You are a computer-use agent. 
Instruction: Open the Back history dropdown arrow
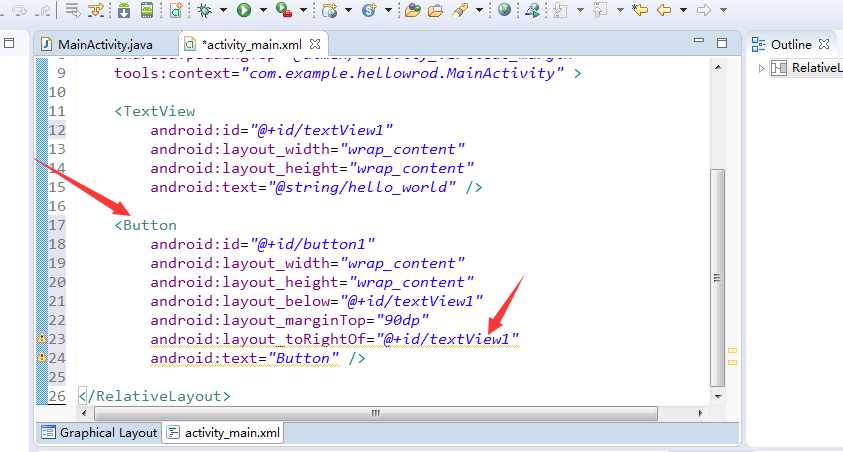pos(683,10)
